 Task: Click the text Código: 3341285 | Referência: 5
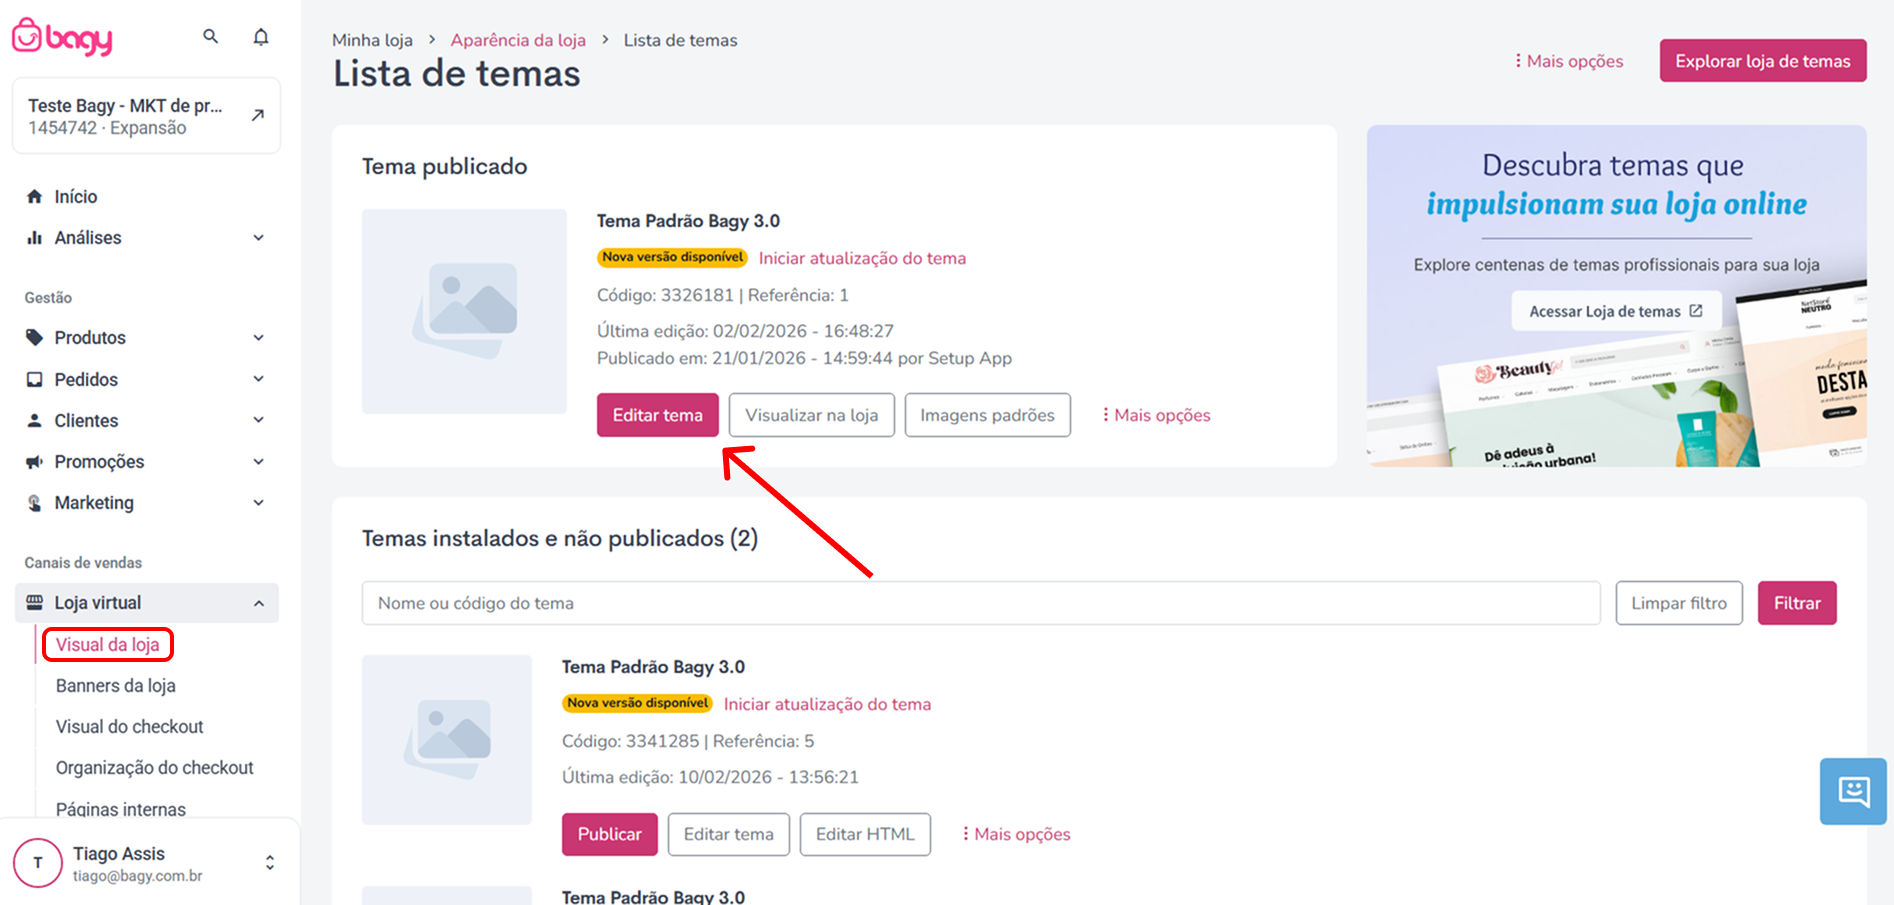point(688,741)
